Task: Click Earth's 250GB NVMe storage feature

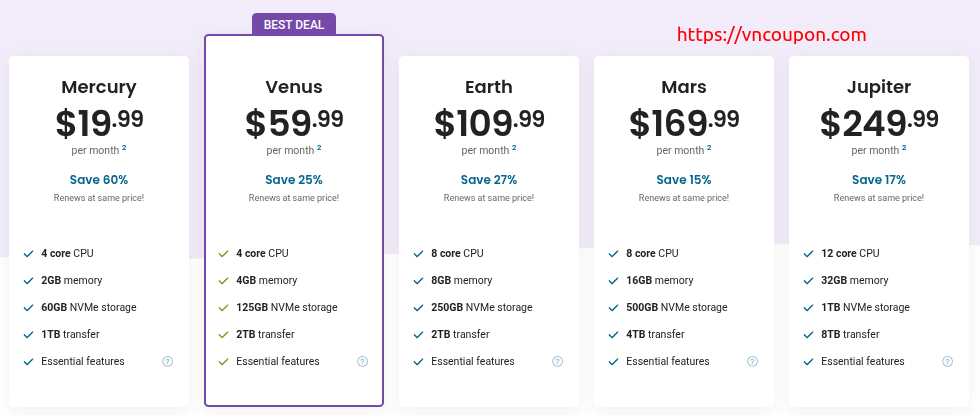Action: (482, 308)
